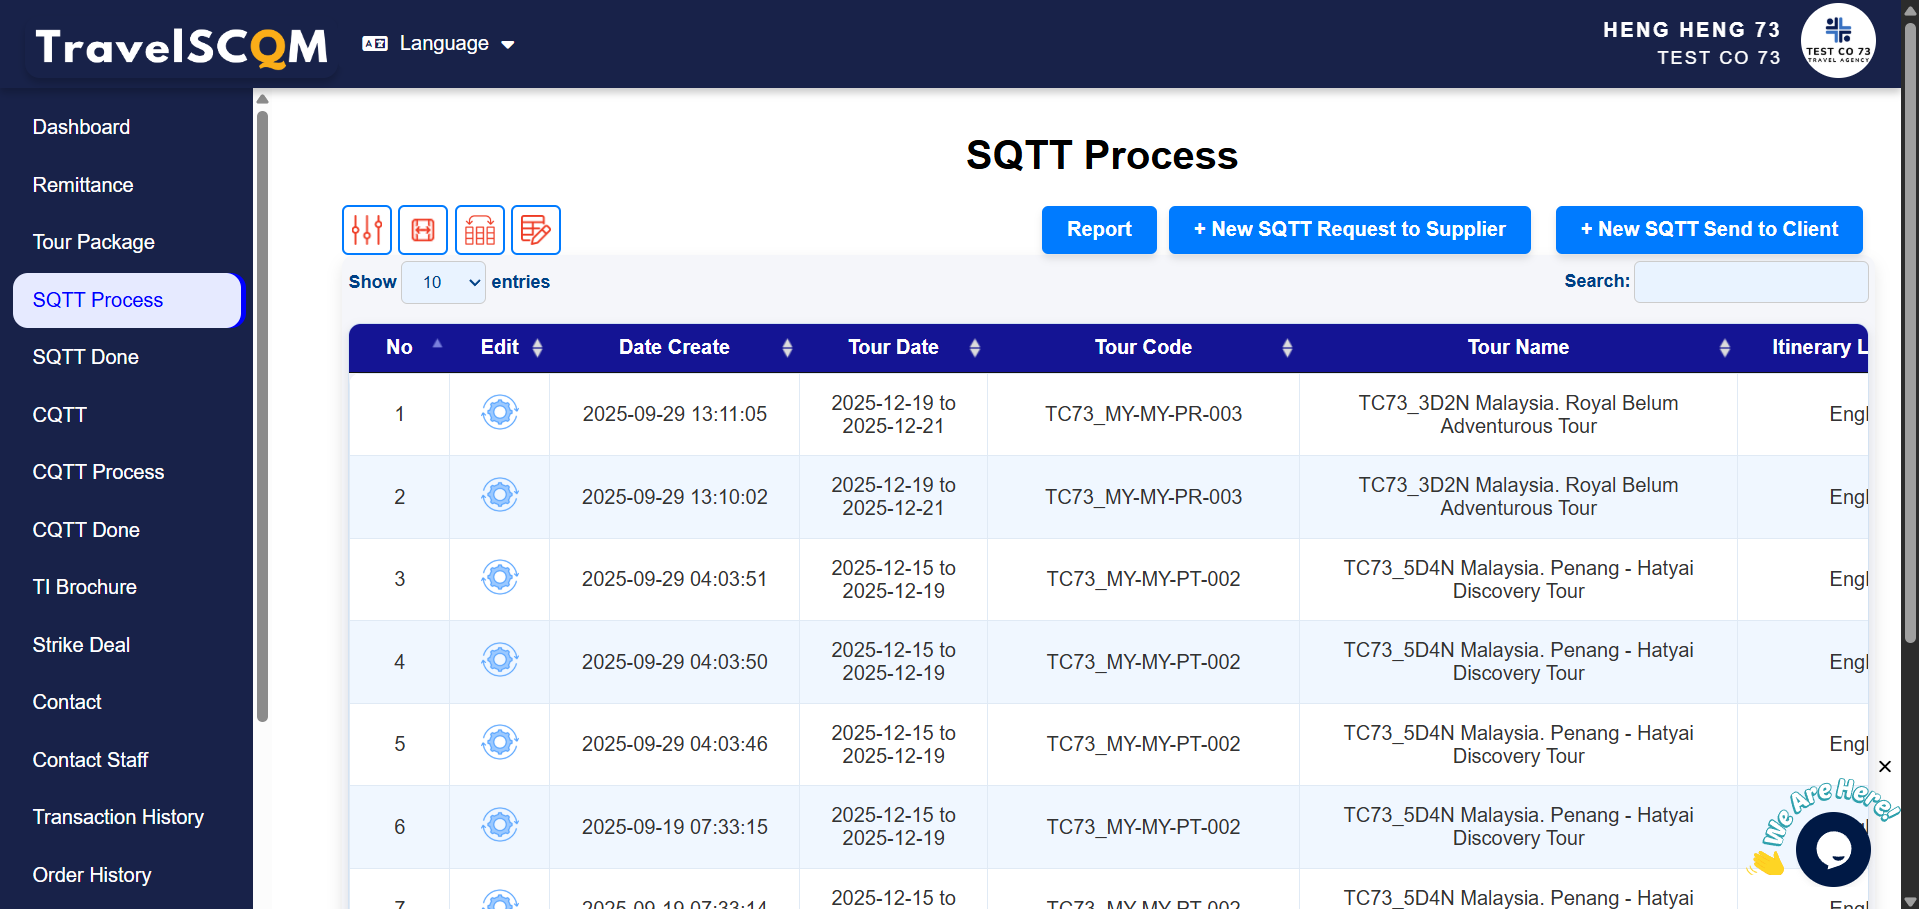The image size is (1919, 909).
Task: Click the column reorder icon button
Action: click(x=479, y=230)
